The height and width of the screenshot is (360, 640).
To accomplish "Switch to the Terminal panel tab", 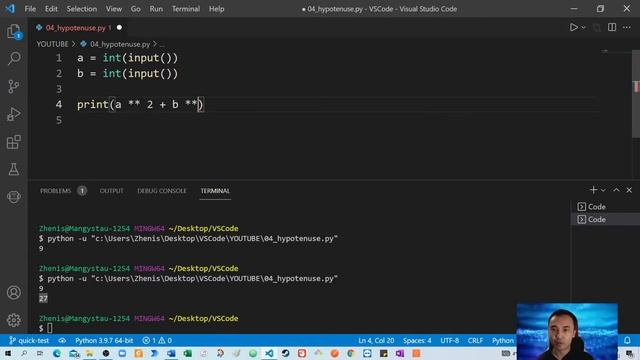I will click(x=215, y=191).
